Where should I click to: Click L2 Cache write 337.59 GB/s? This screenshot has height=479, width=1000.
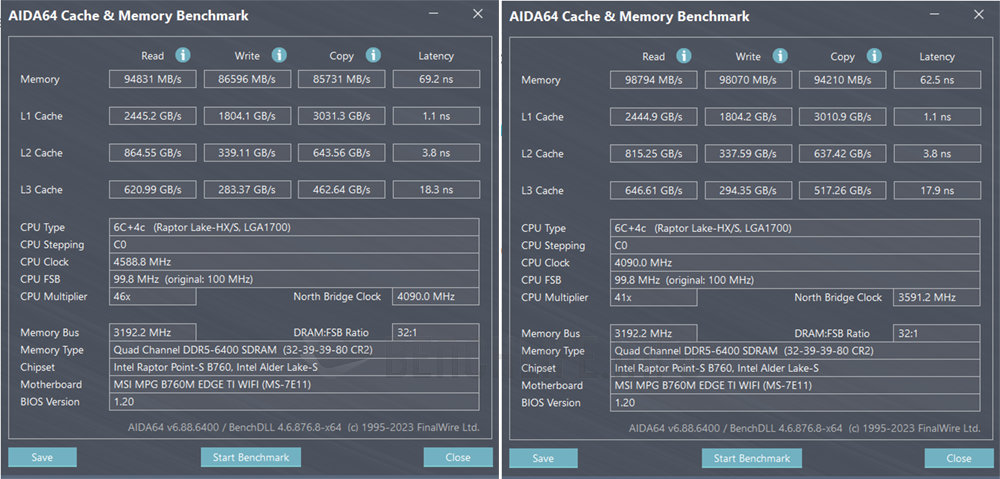tap(749, 154)
